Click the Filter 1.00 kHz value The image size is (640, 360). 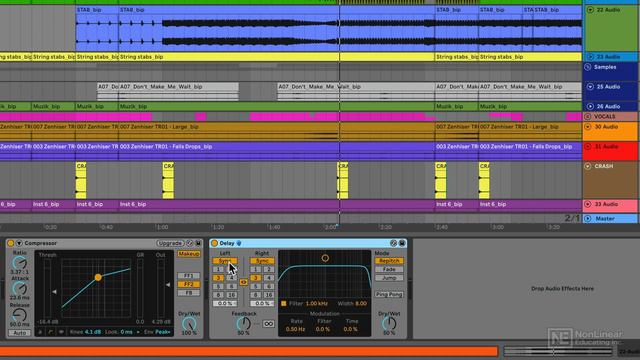(x=317, y=304)
